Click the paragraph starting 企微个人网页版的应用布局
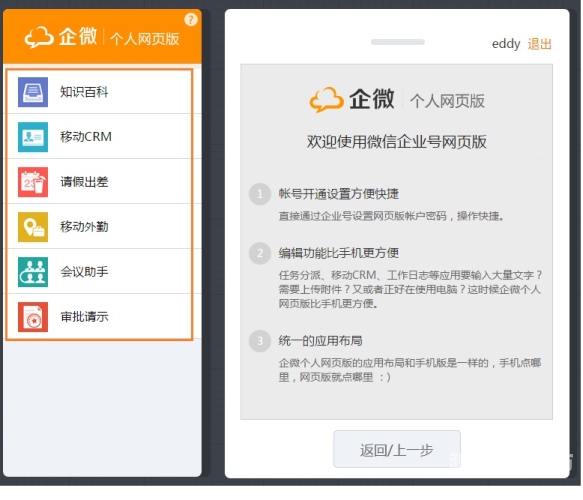 (410, 370)
